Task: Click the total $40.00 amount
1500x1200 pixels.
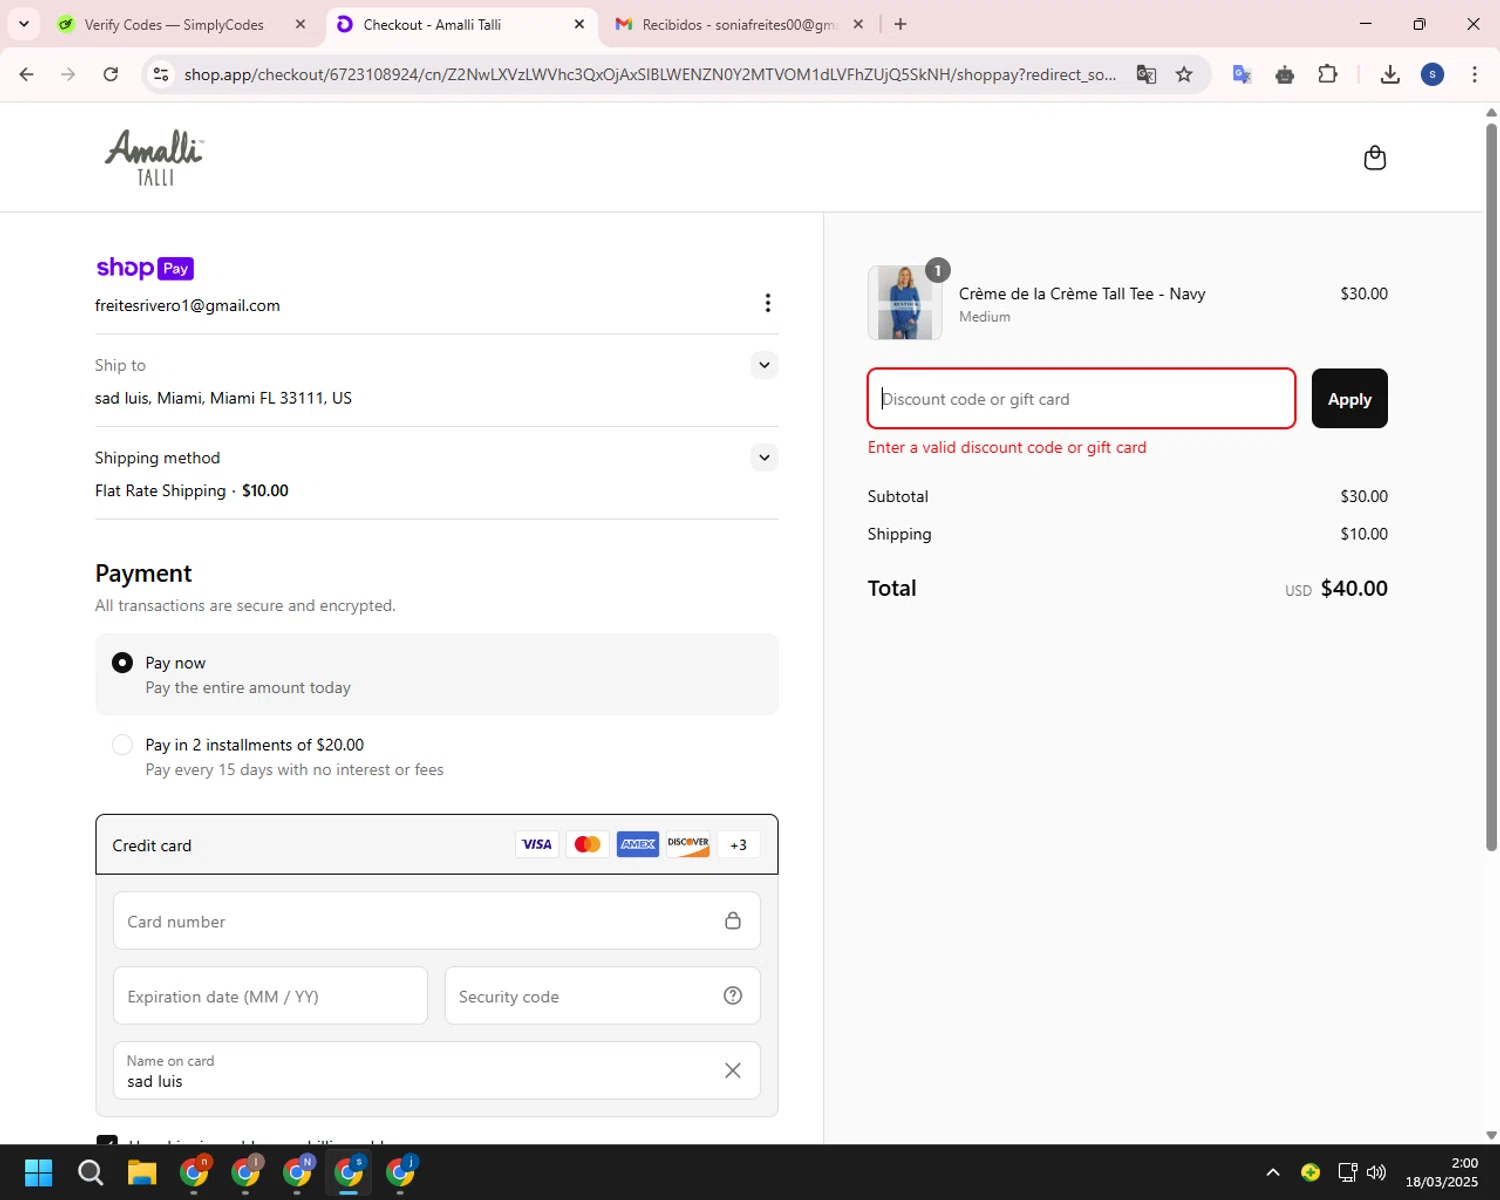Action: click(x=1354, y=588)
